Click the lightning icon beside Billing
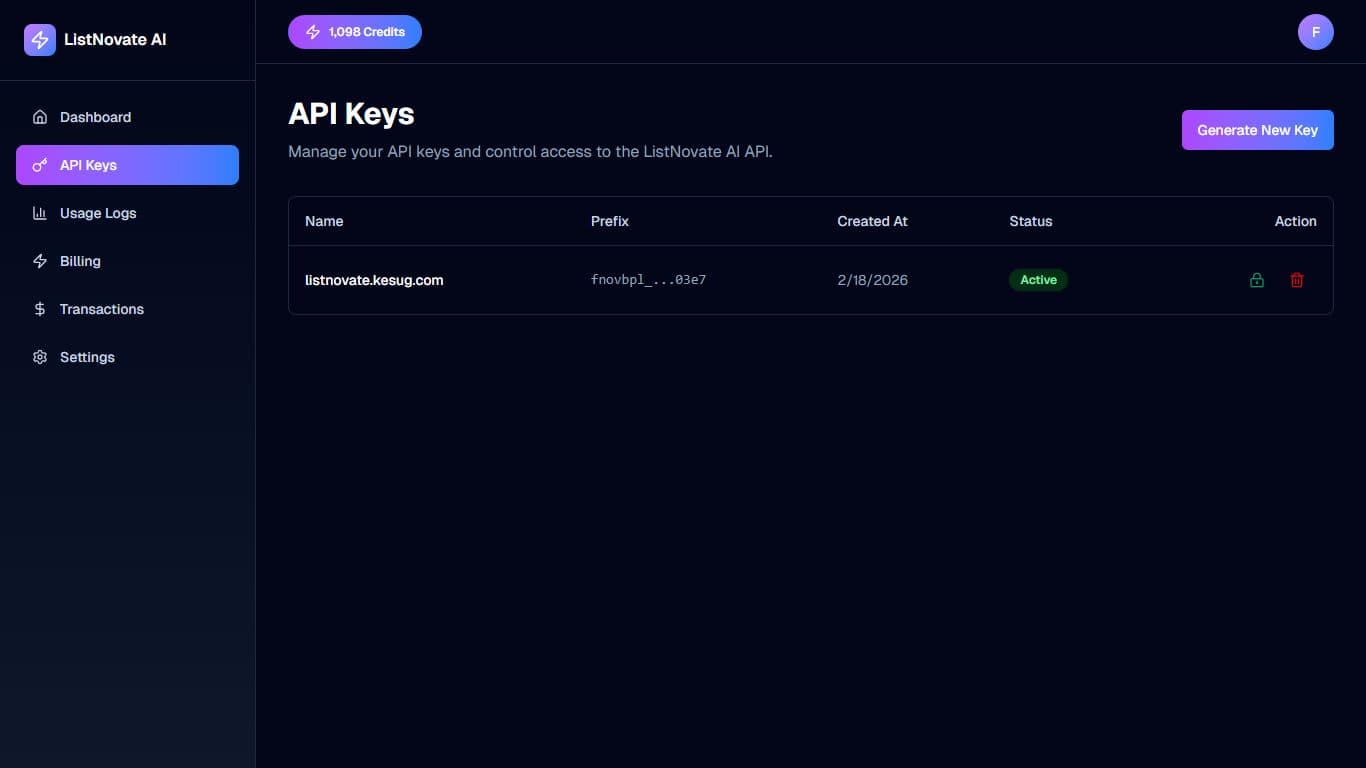The image size is (1366, 768). [x=40, y=261]
